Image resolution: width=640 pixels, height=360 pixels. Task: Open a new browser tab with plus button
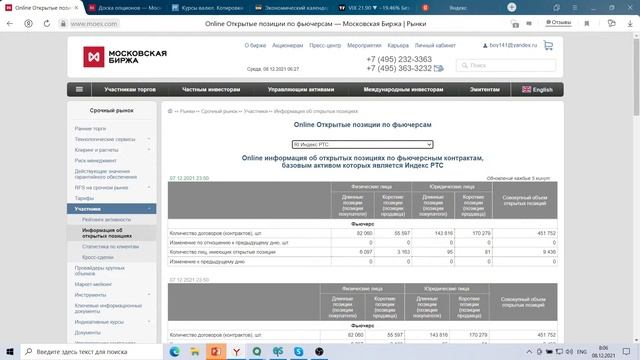[511, 7]
